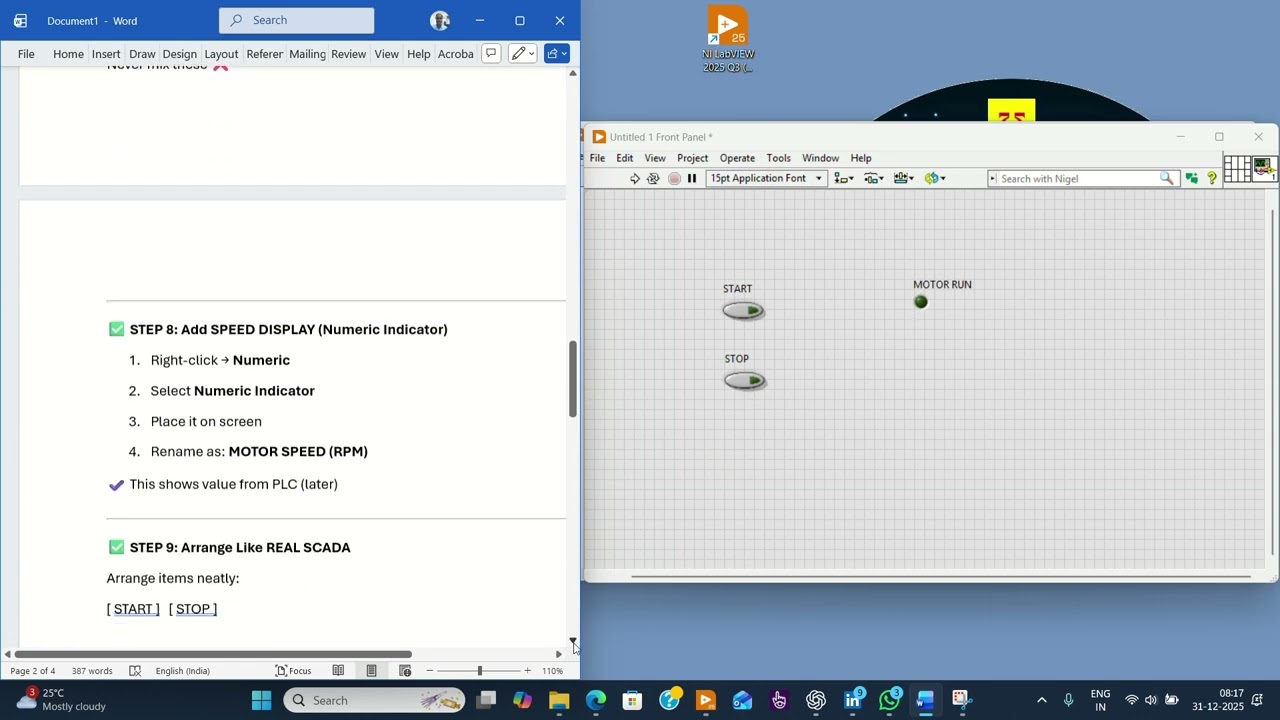This screenshot has height=720, width=1280.
Task: Click Page 2 of 4 status
Action: (x=33, y=671)
